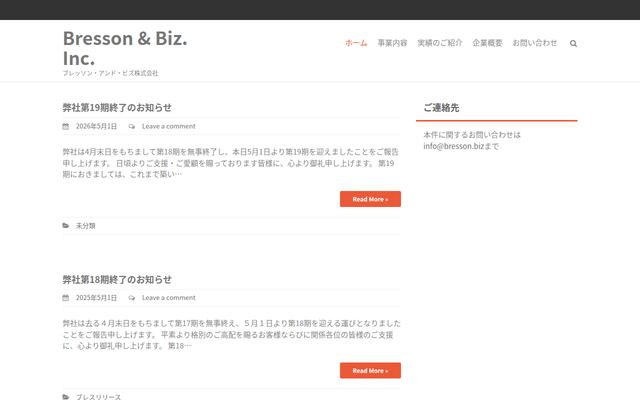Click calendar icon beside 2025年5月1日
Screen dimensions: 640x400
66,298
